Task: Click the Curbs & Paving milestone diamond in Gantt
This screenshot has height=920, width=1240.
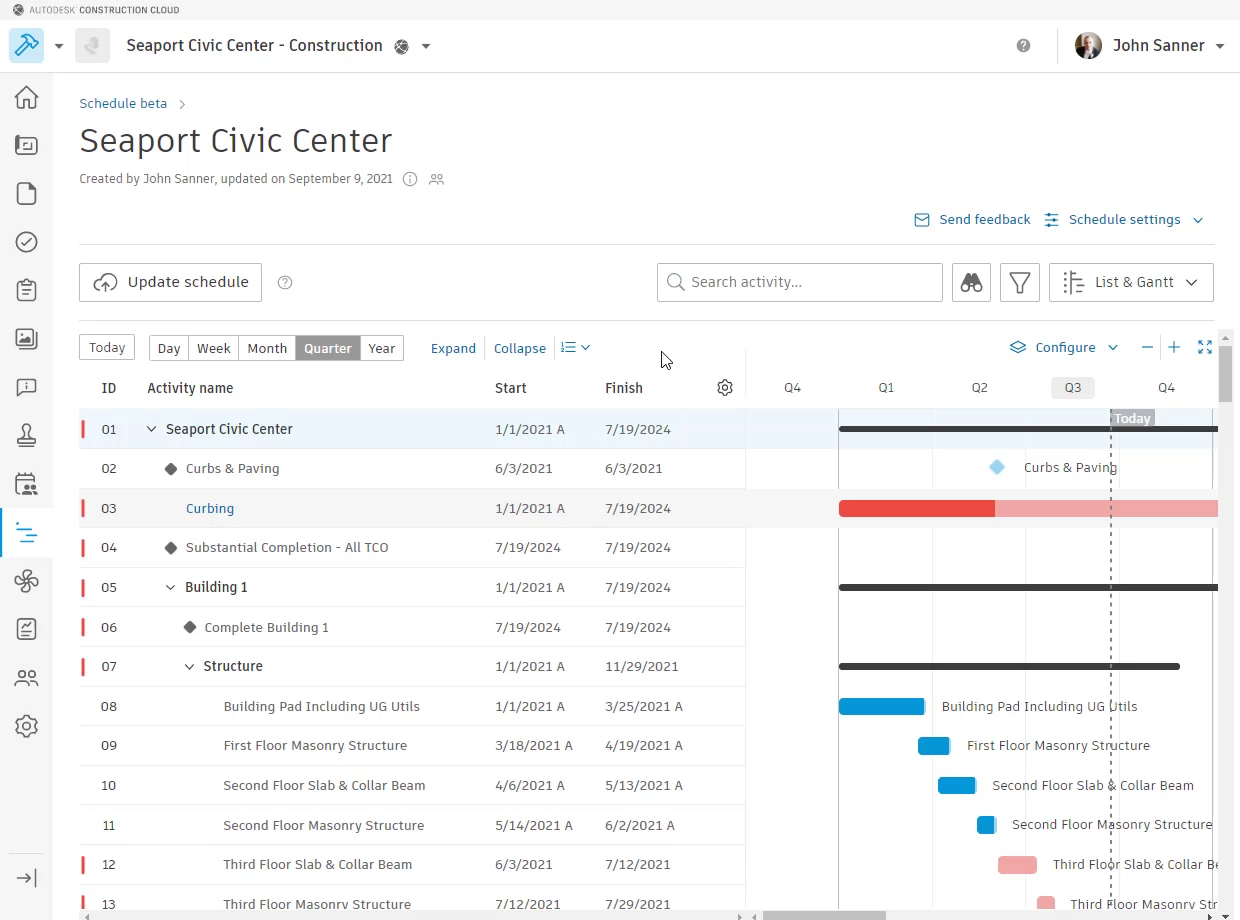Action: pos(997,467)
